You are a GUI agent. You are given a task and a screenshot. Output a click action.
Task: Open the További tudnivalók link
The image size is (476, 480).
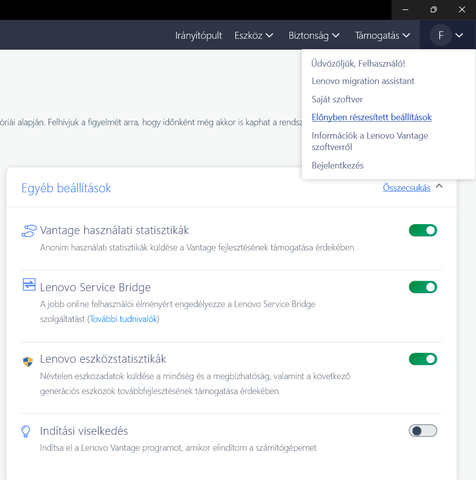coord(123,319)
